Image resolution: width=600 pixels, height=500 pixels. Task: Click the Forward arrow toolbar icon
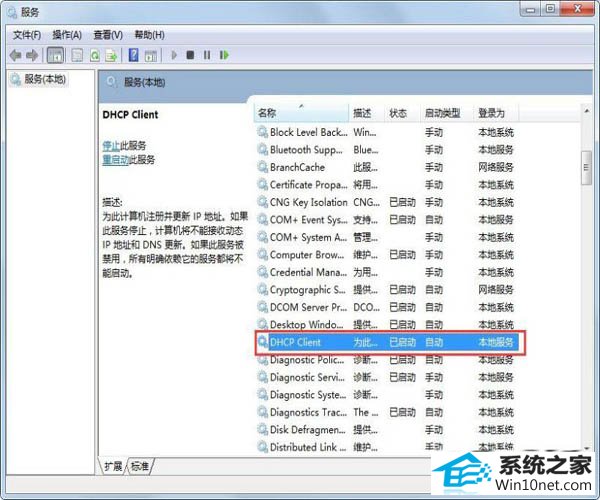pos(32,55)
